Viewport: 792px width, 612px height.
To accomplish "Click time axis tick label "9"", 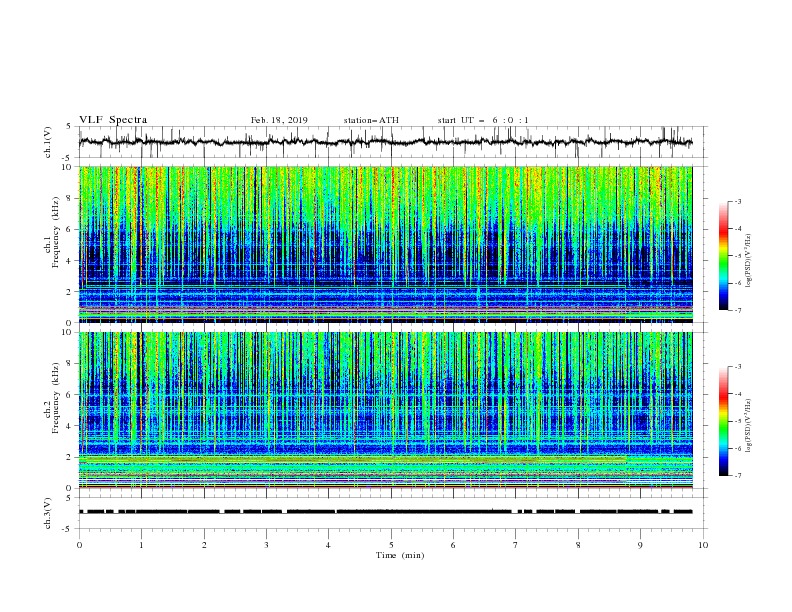I will (x=640, y=545).
